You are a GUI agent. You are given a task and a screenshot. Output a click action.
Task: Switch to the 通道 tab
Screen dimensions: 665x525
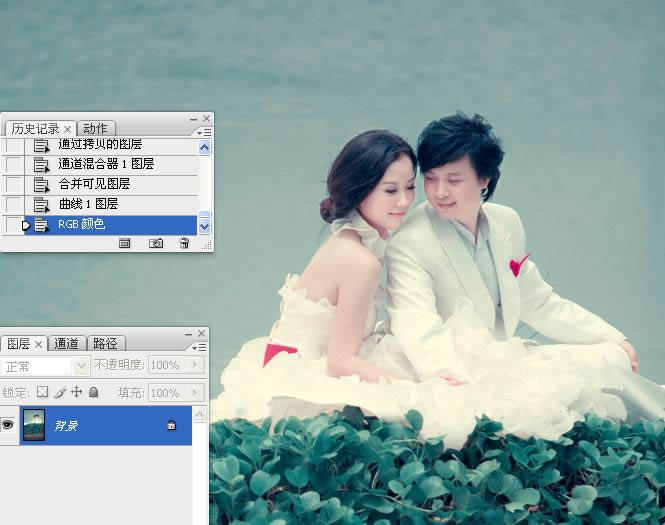(x=67, y=344)
